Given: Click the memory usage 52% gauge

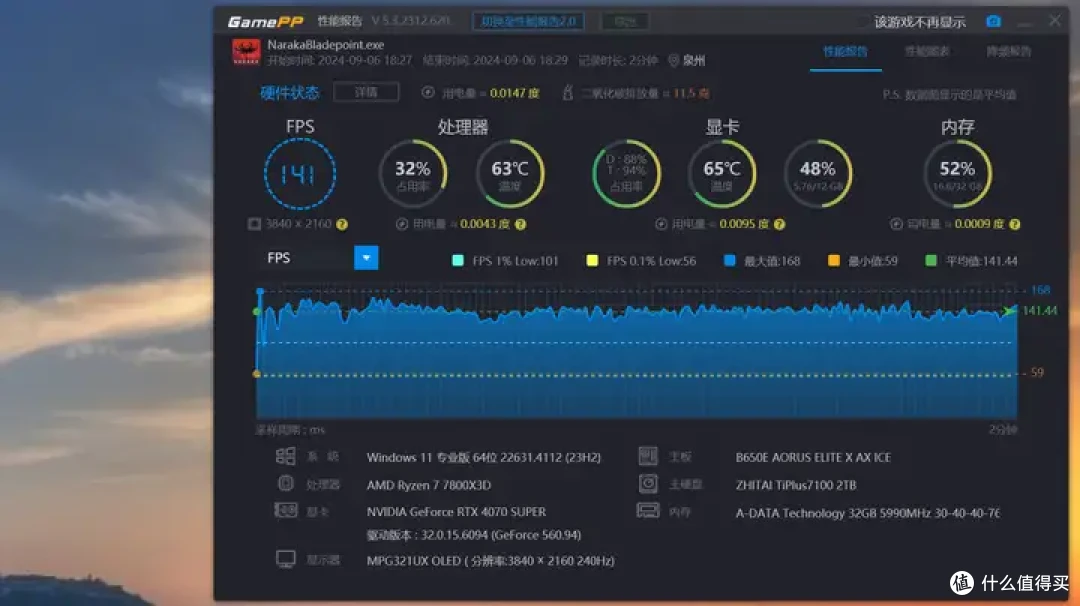Looking at the screenshot, I should point(957,174).
